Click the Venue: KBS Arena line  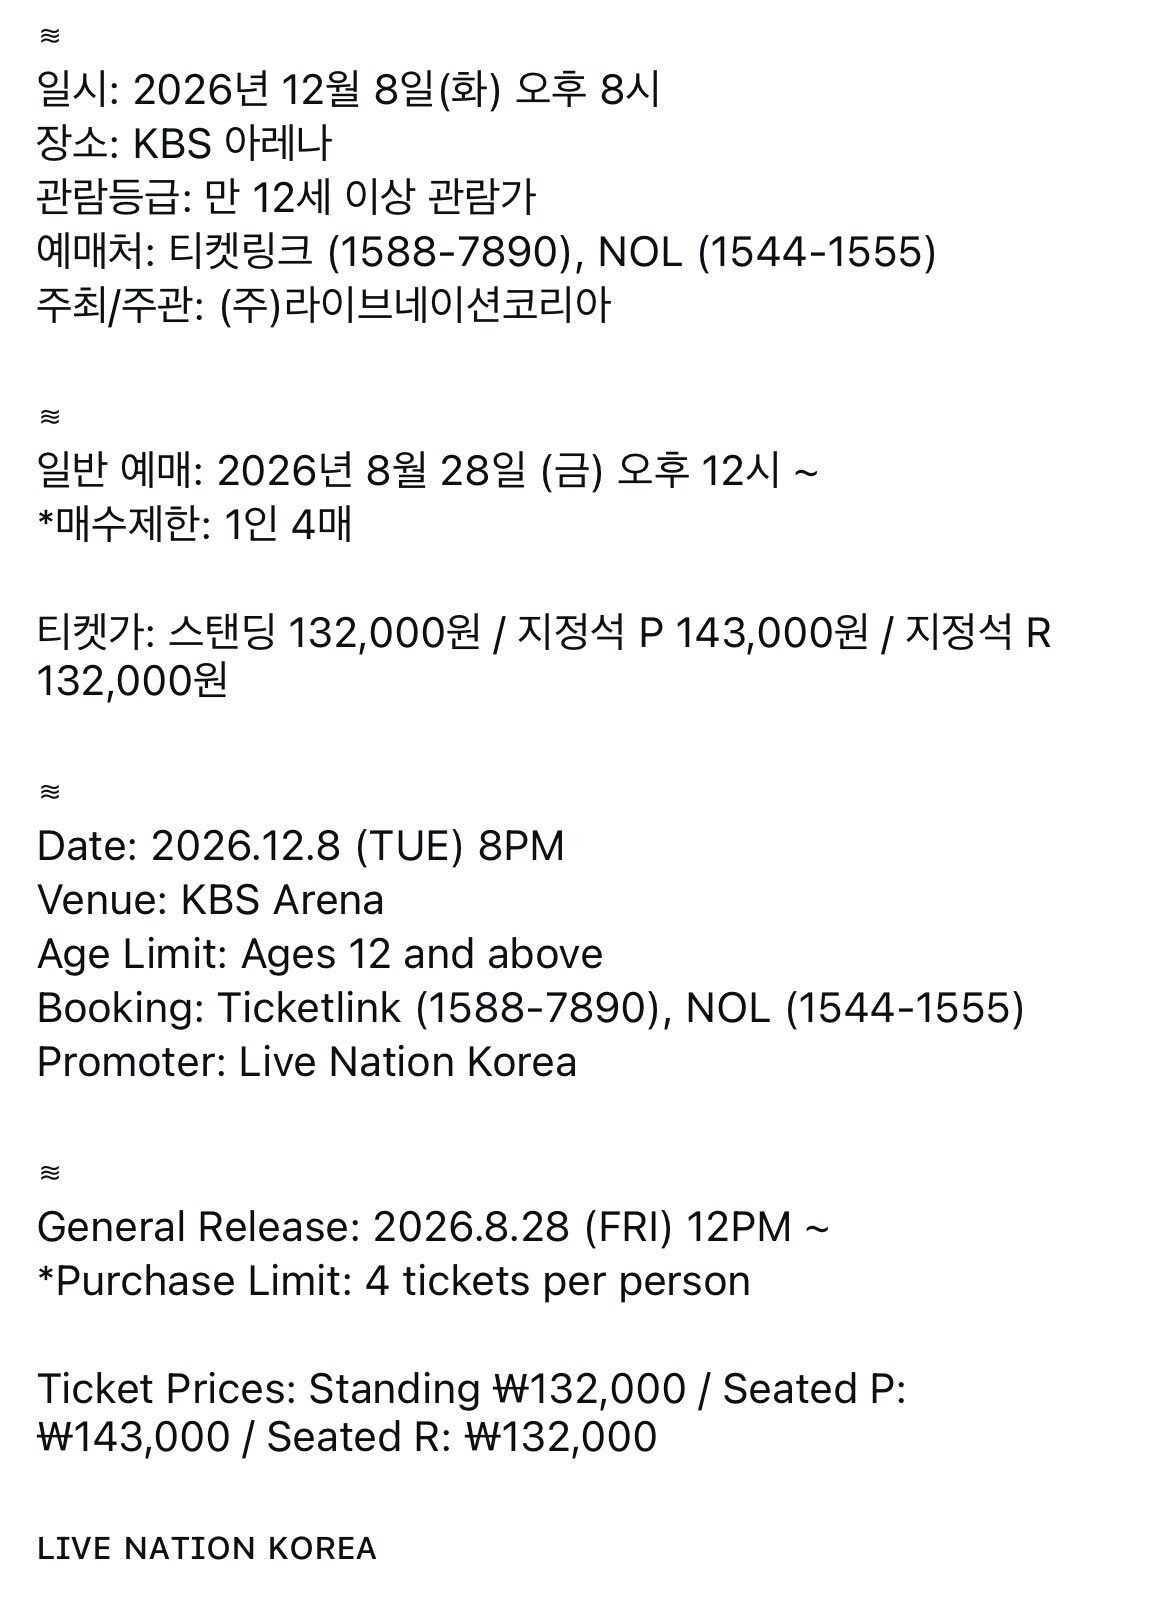210,900
